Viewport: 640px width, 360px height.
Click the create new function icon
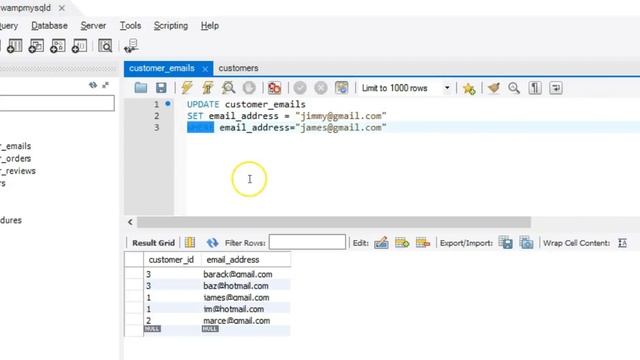pos(79,46)
